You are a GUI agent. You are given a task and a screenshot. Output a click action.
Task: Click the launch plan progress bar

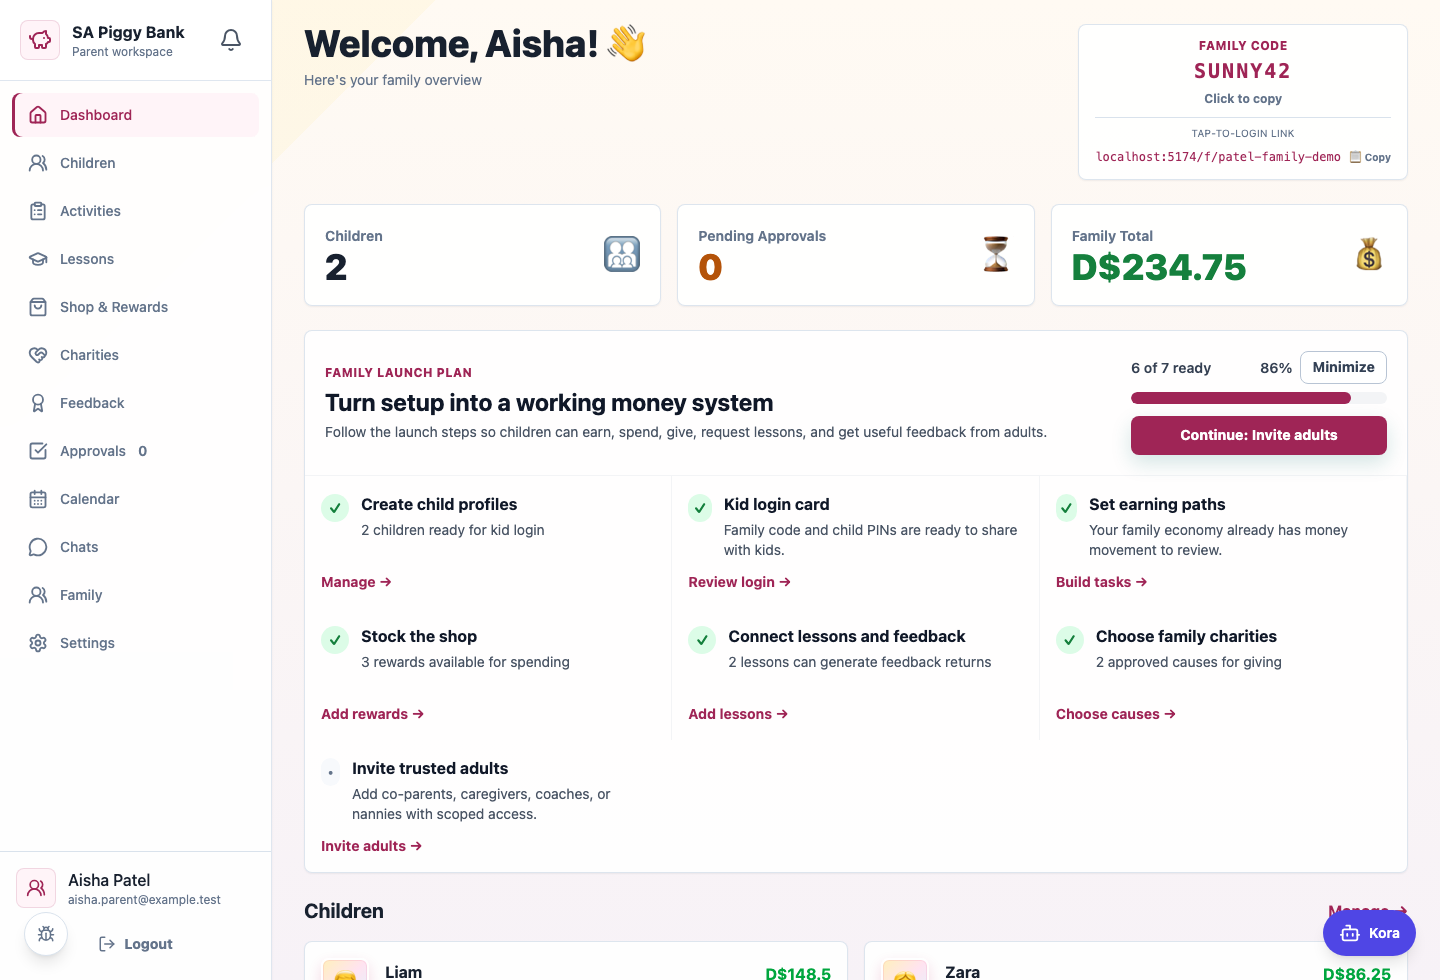tap(1258, 398)
